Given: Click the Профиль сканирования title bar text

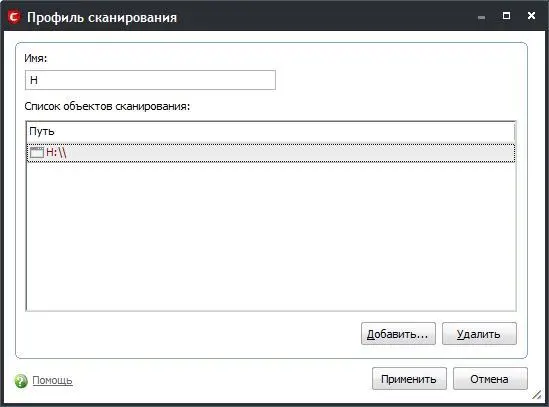Looking at the screenshot, I should 102,18.
